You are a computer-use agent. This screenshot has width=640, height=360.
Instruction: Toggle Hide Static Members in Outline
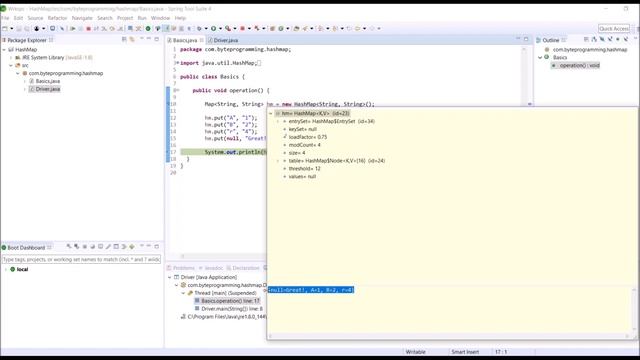pos(610,40)
